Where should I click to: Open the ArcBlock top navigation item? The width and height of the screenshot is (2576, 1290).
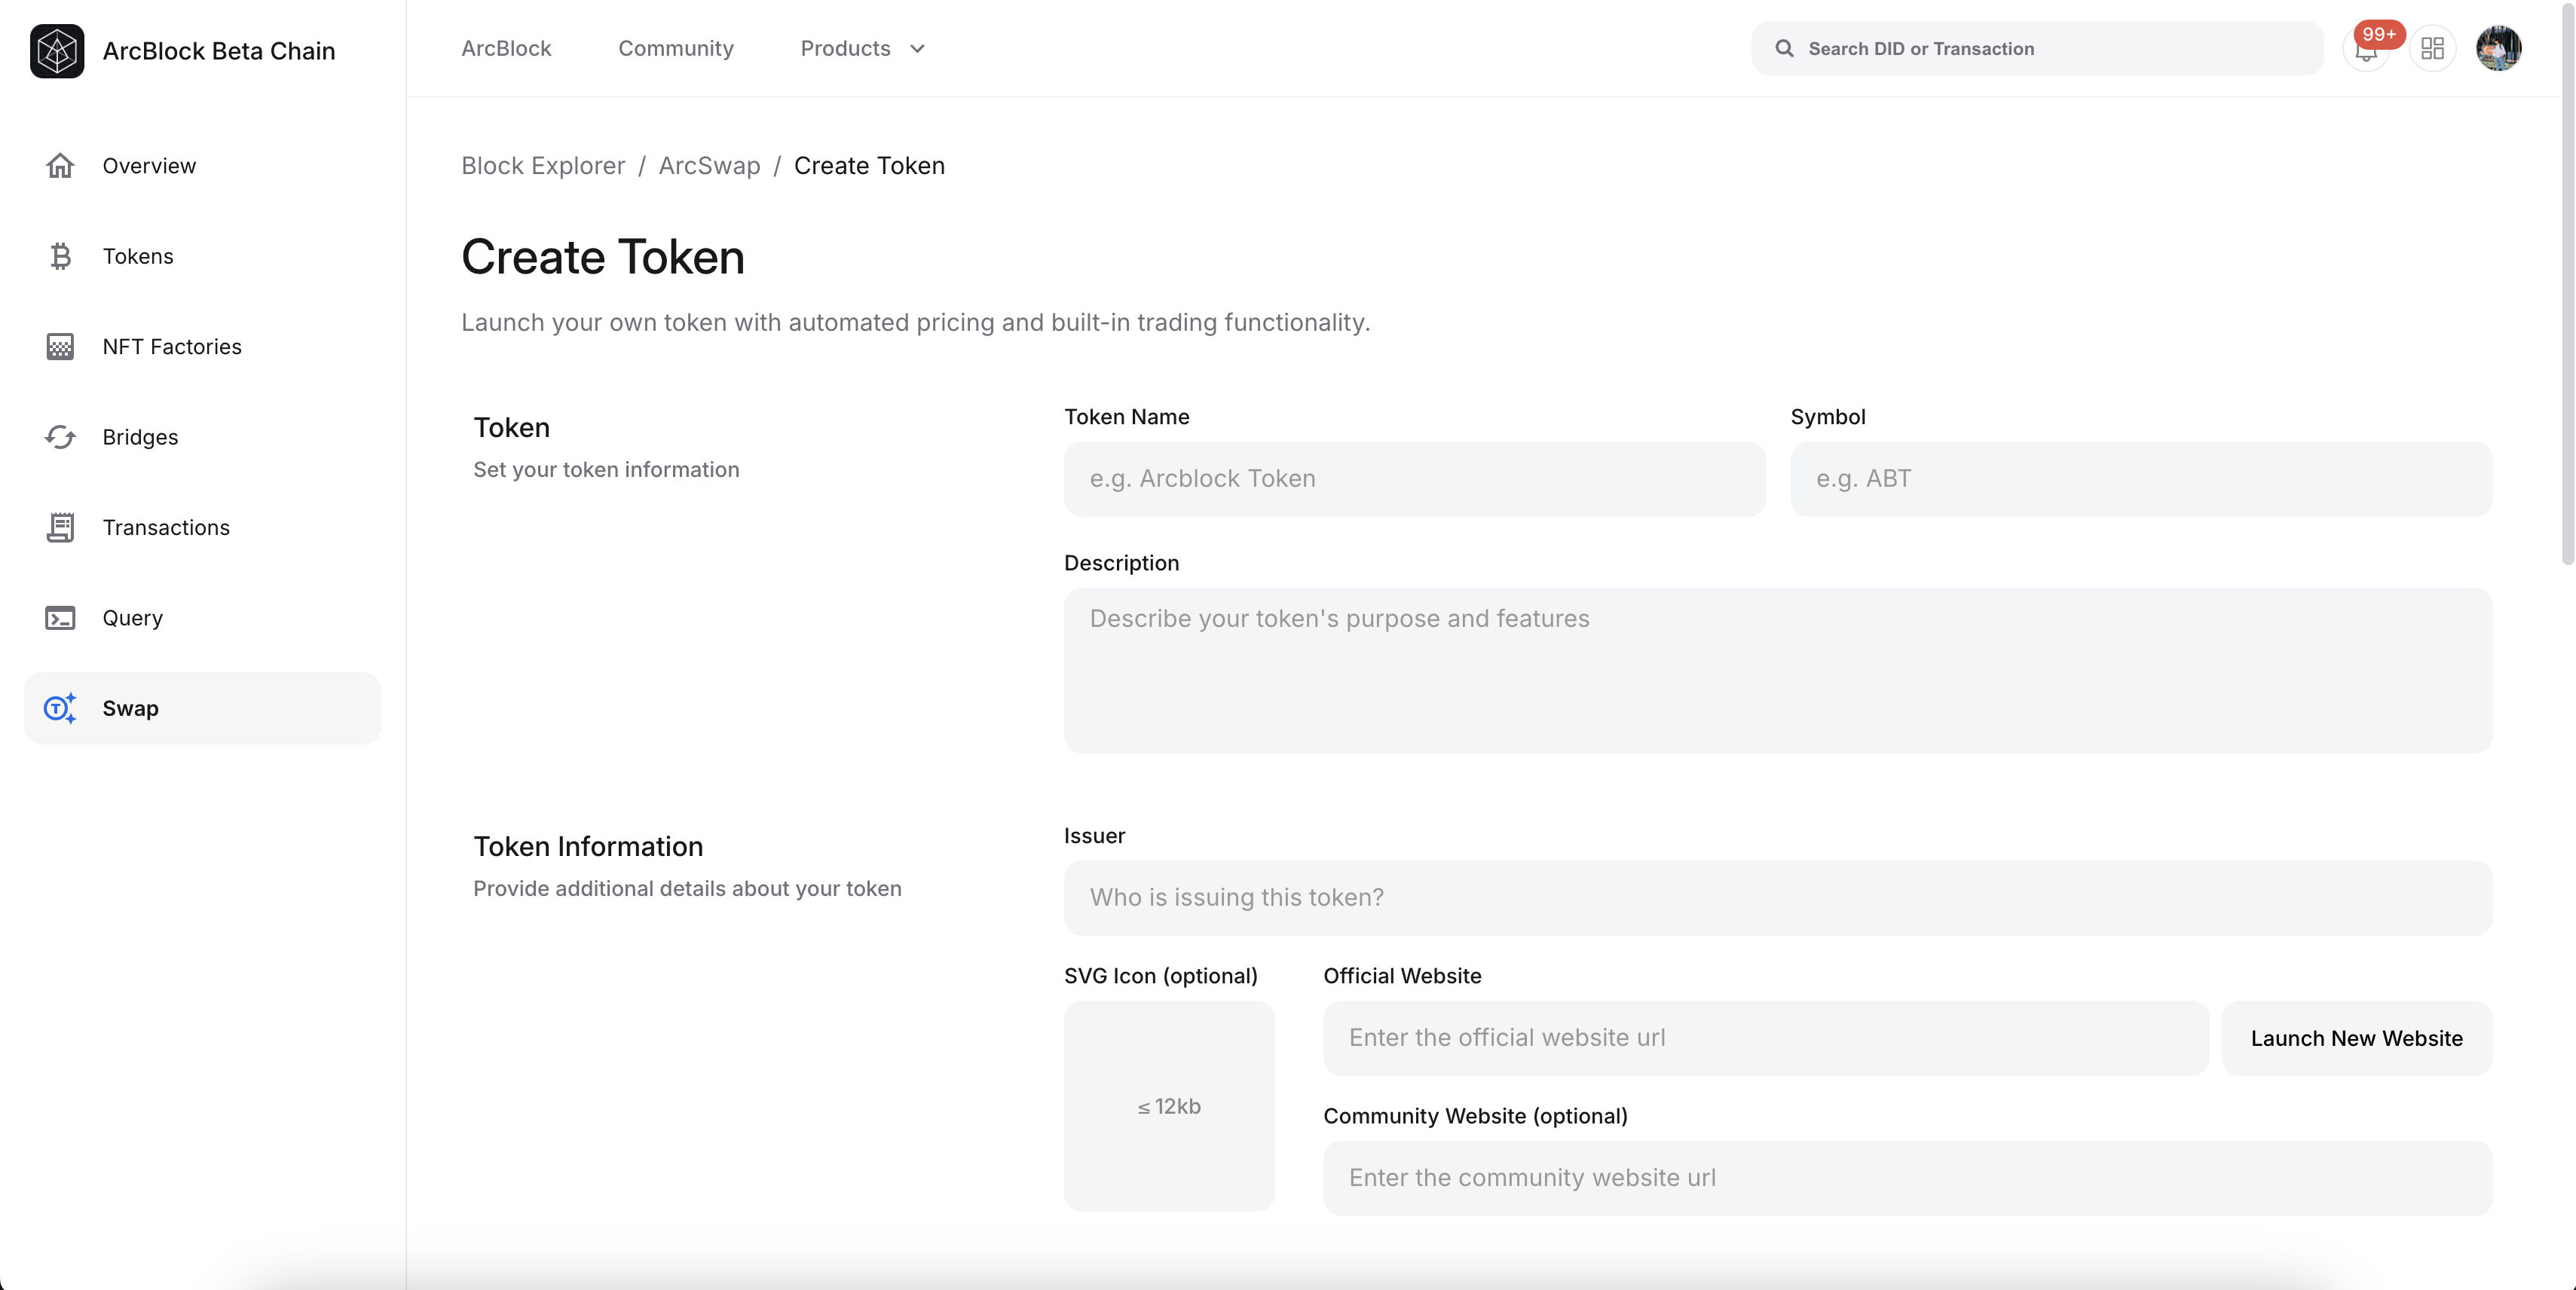coord(506,48)
